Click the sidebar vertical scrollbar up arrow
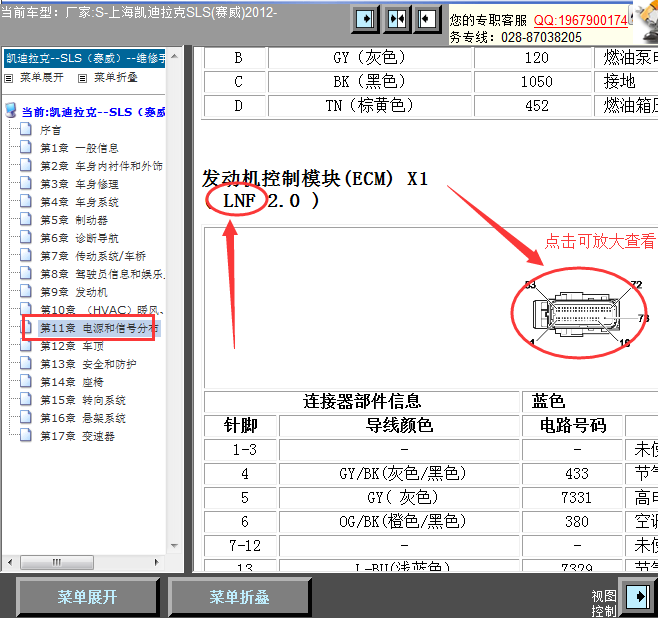The width and height of the screenshot is (658, 618). pyautogui.click(x=175, y=57)
